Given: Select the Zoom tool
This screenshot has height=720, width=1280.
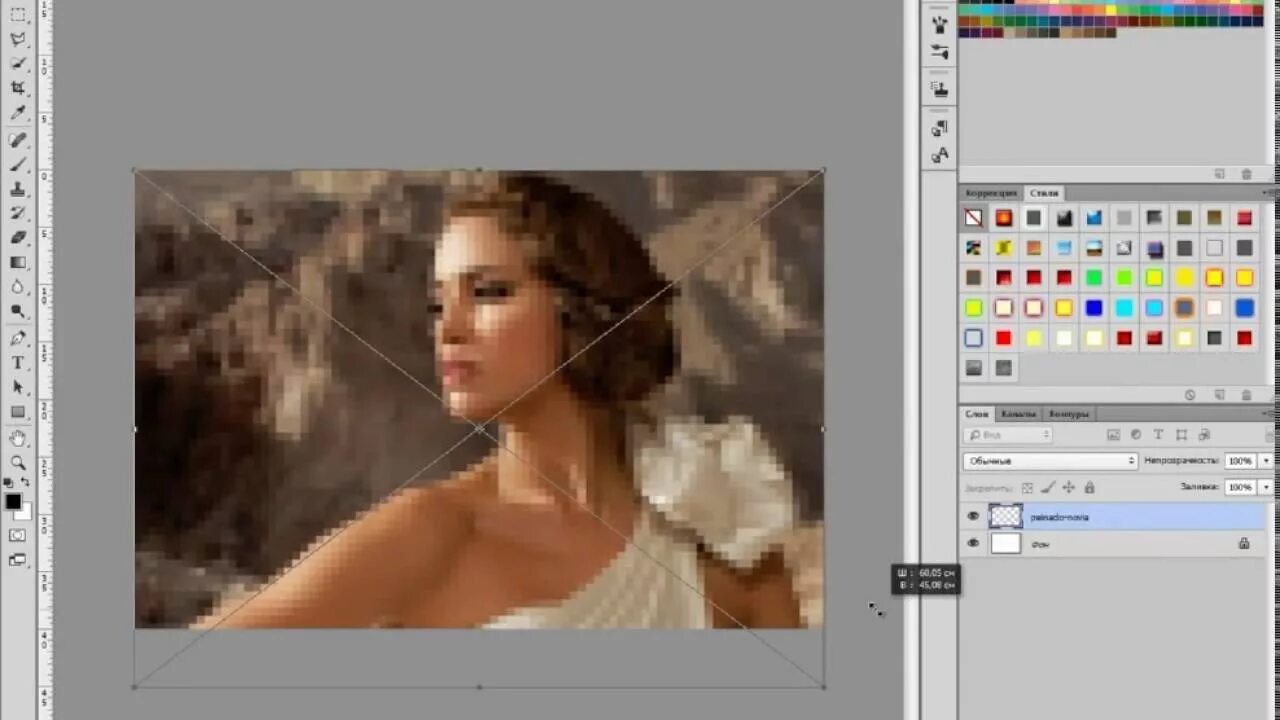Looking at the screenshot, I should [18, 462].
